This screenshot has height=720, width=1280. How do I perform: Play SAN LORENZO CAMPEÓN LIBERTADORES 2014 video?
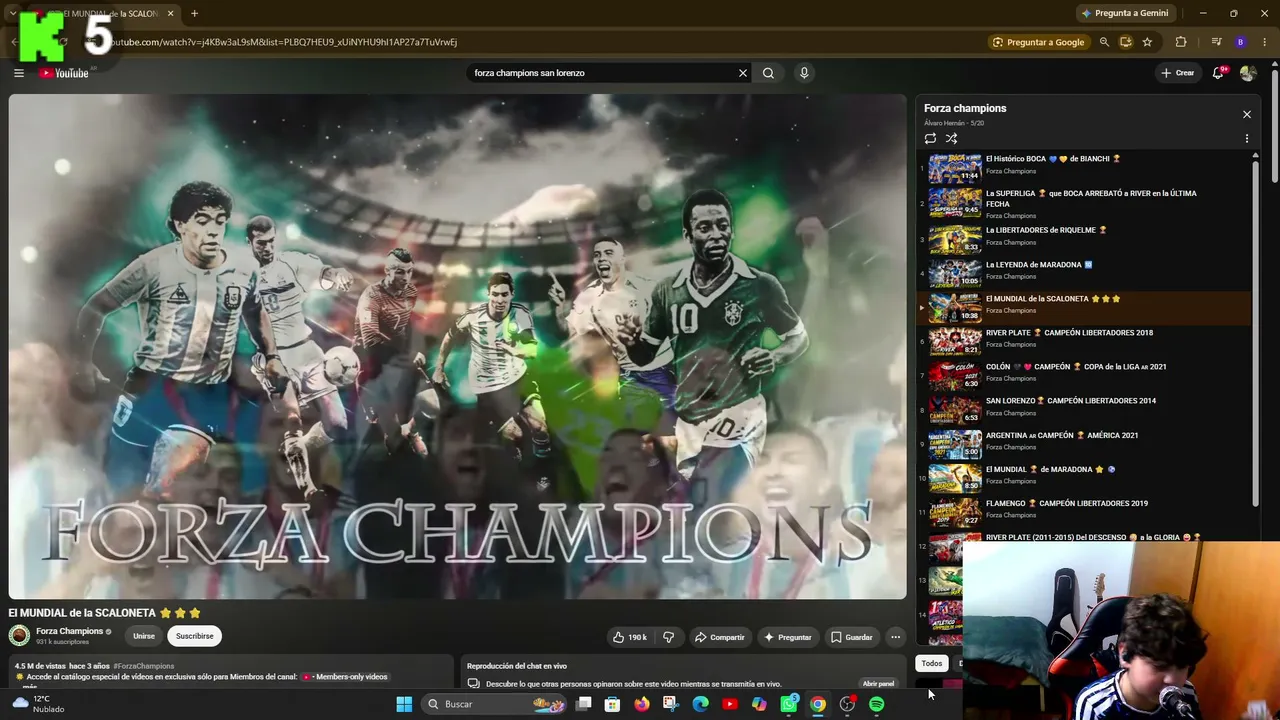(1083, 409)
